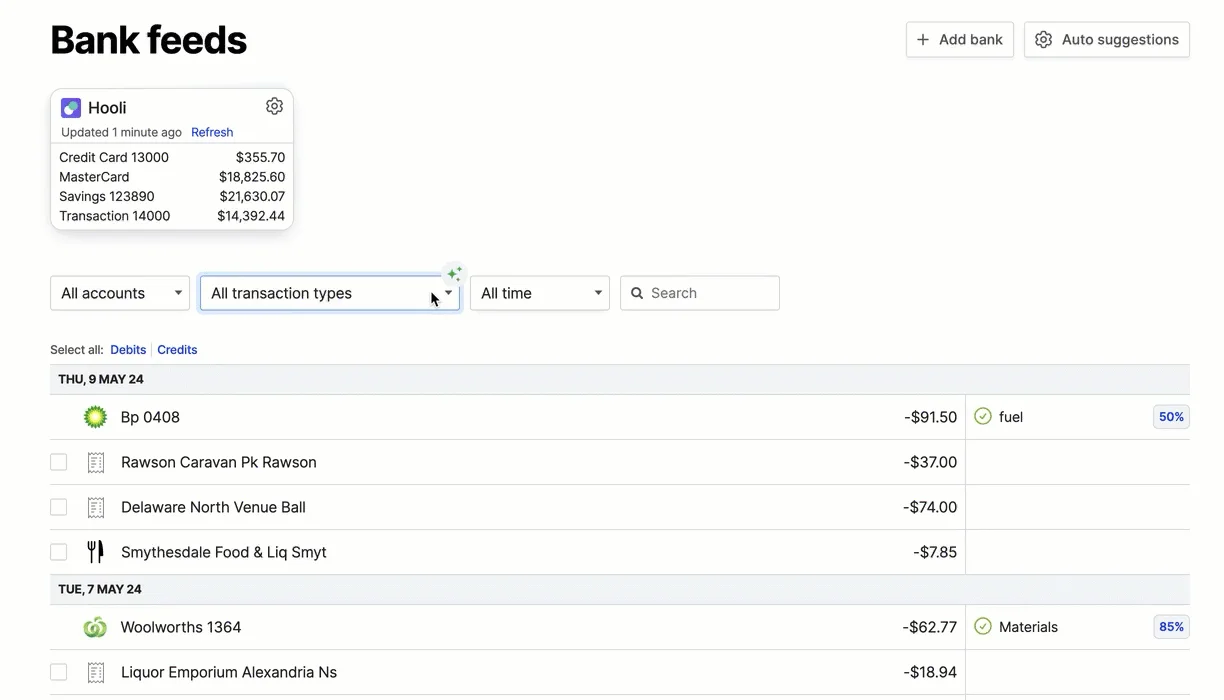This screenshot has height=700, width=1224.
Task: Click Woolworths 1364 transaction name
Action: [x=181, y=627]
